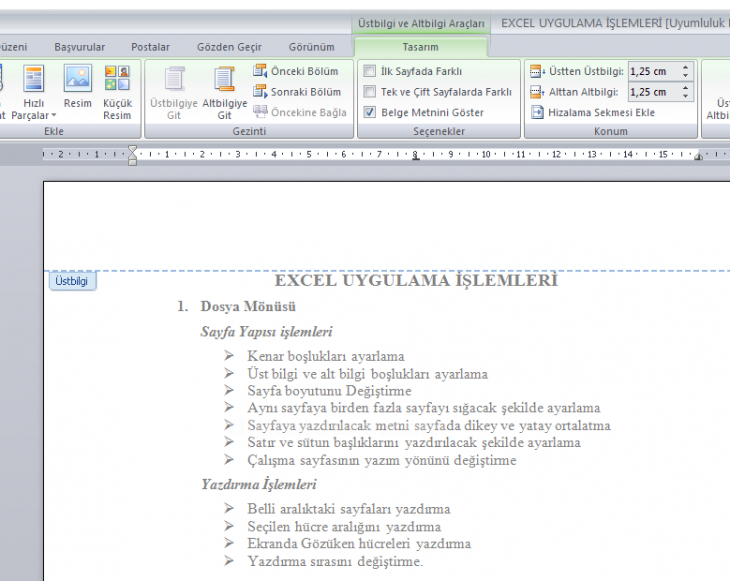This screenshot has height=581, width=730.
Task: Decrease Alttan Altbilgi spinner value
Action: coord(685,96)
